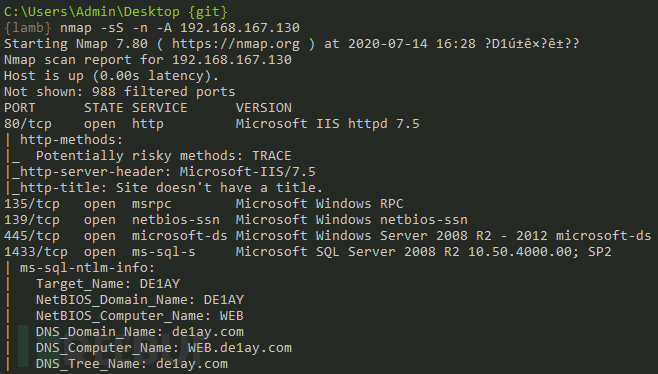Click the 139/tcp port entry

tap(32, 220)
